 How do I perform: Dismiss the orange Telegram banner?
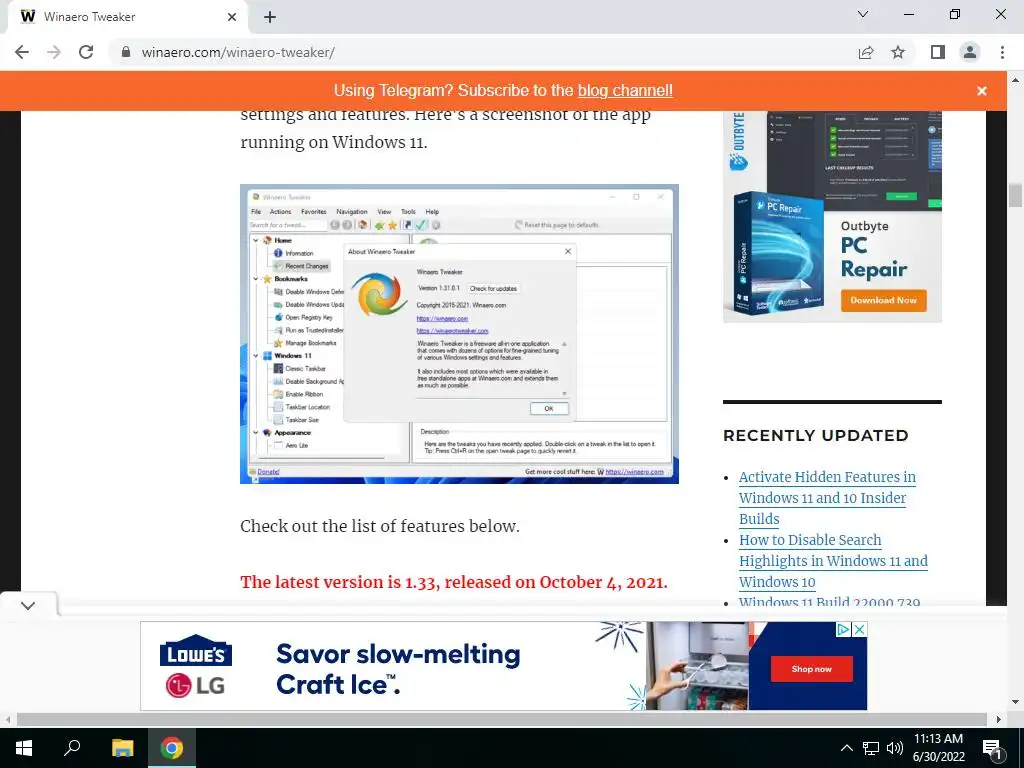pyautogui.click(x=982, y=91)
